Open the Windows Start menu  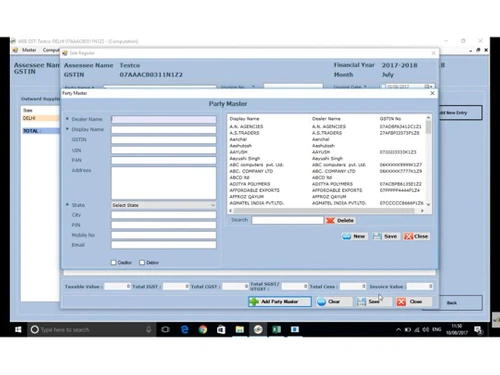click(18, 330)
